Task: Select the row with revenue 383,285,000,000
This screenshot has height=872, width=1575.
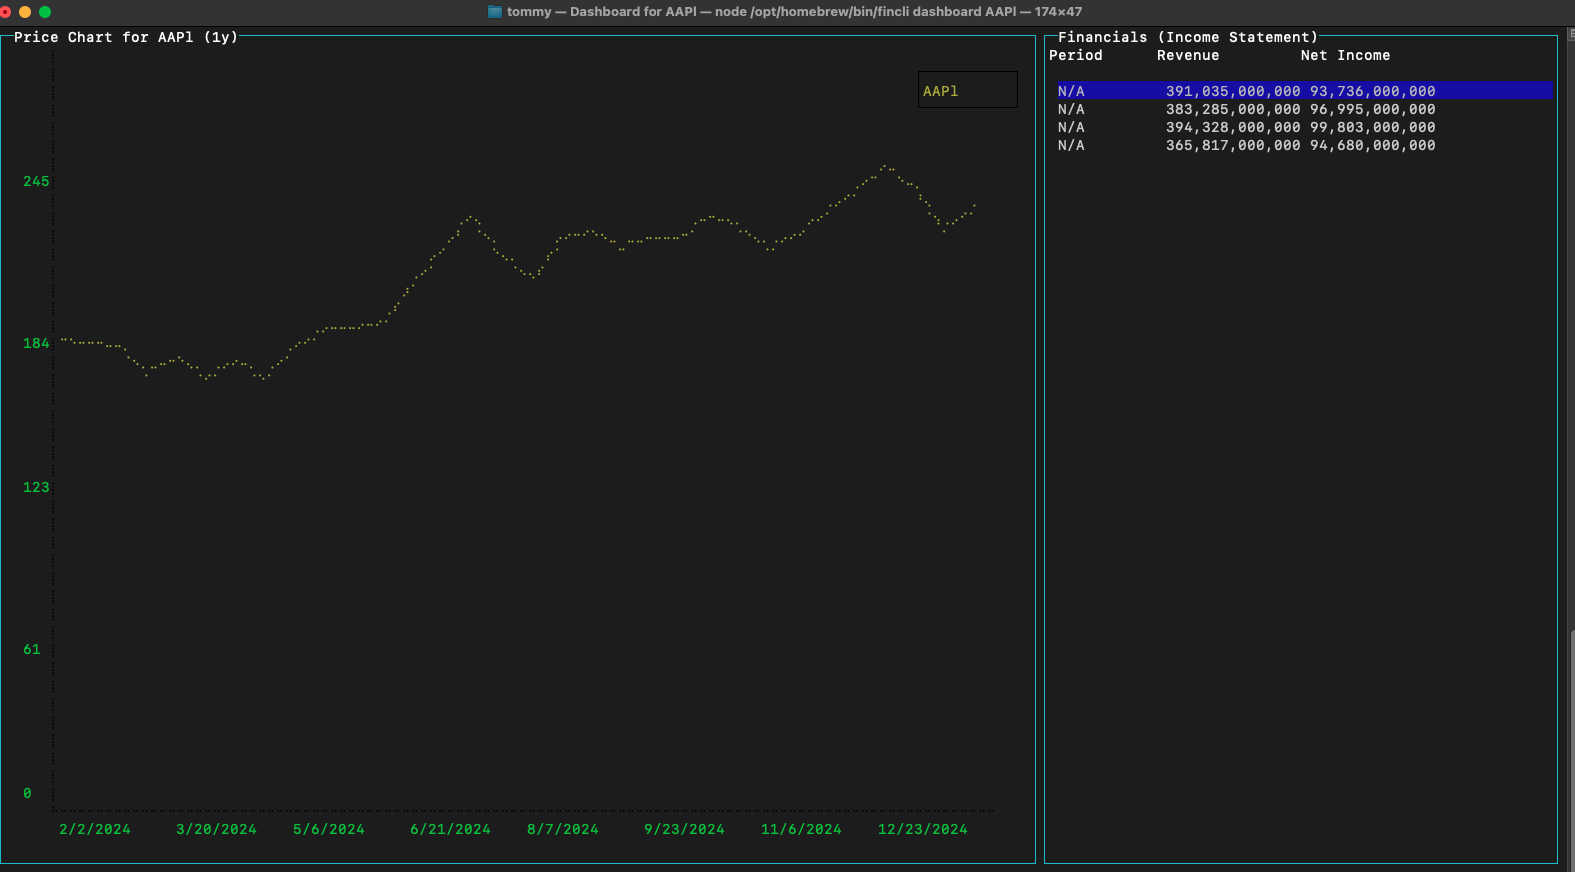Action: pyautogui.click(x=1305, y=109)
